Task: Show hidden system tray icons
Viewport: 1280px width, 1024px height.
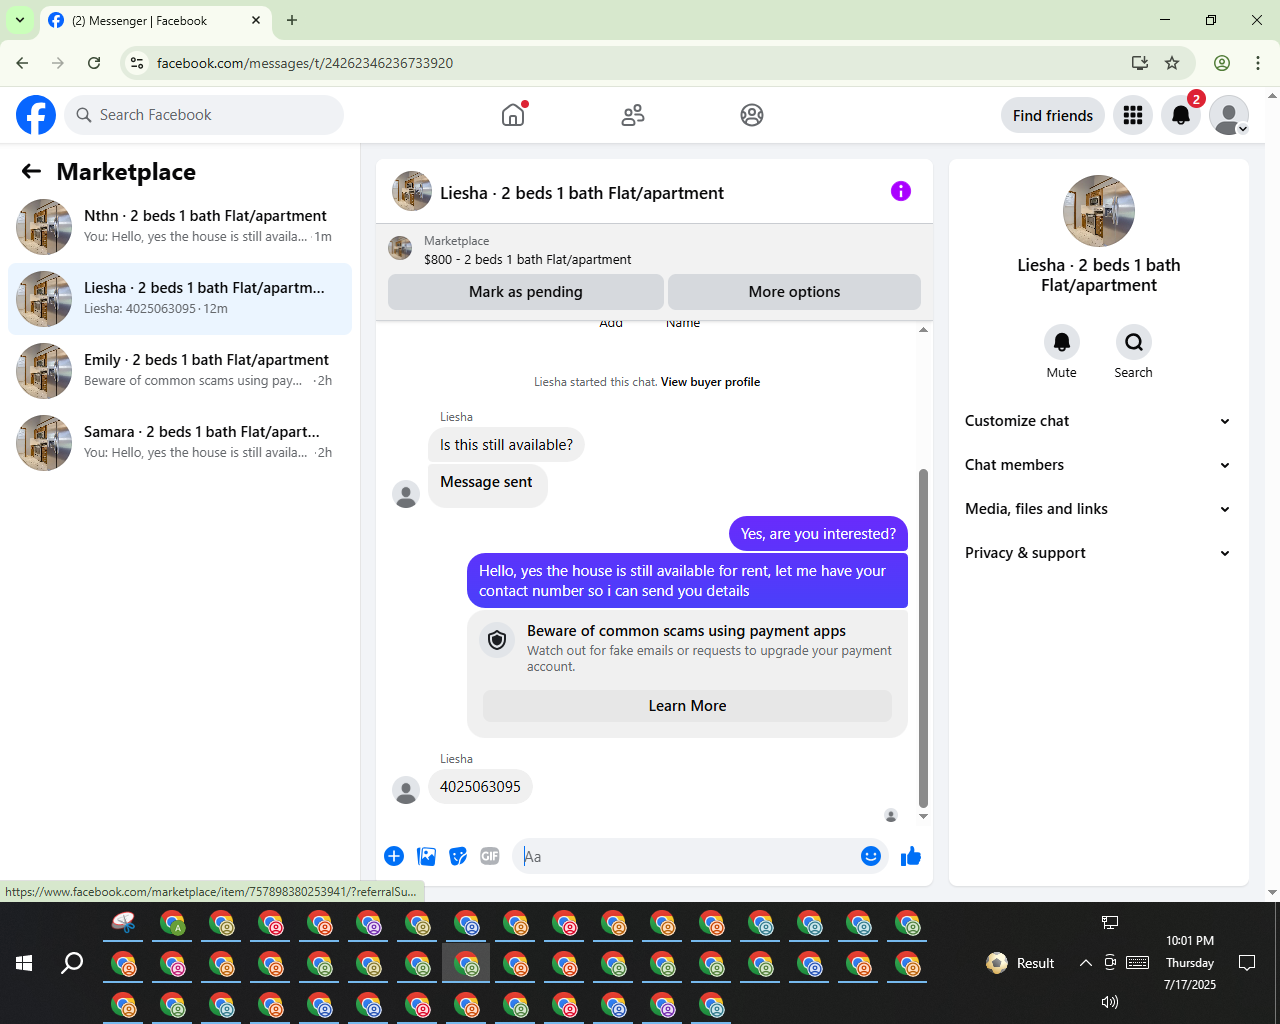Action: click(x=1085, y=963)
